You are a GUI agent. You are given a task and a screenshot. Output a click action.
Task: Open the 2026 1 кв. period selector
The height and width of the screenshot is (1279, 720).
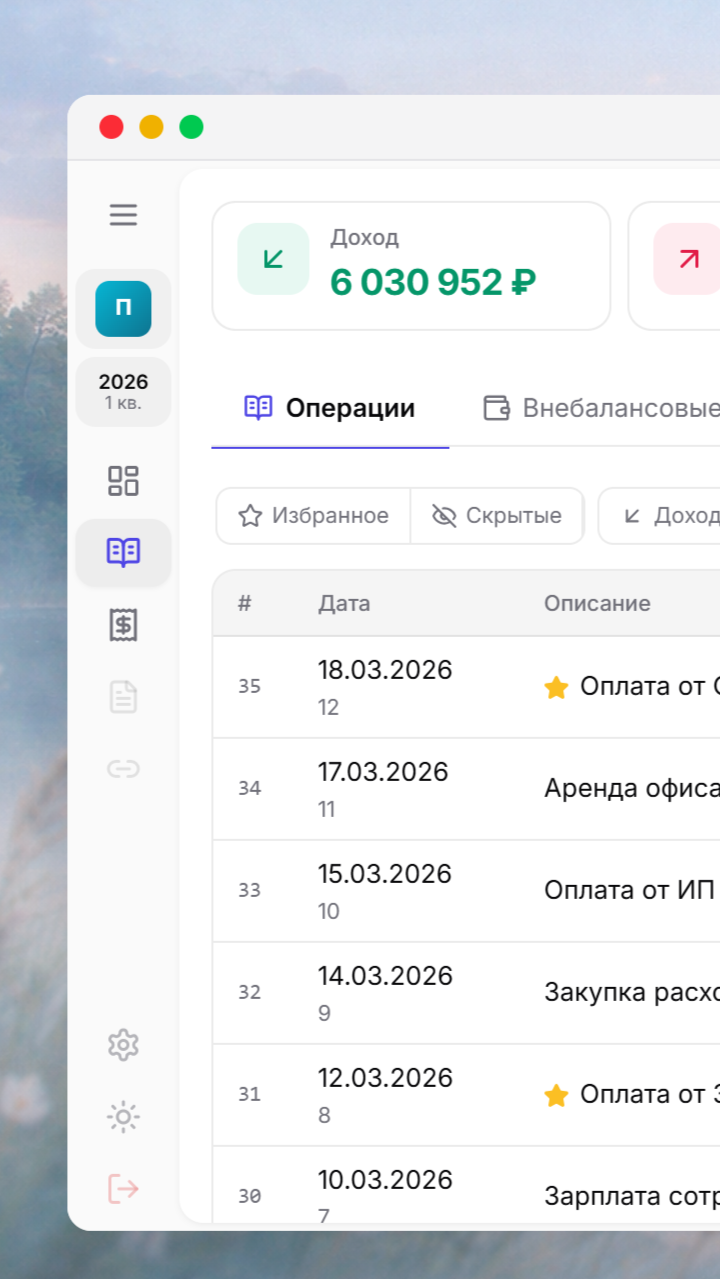[x=123, y=391]
